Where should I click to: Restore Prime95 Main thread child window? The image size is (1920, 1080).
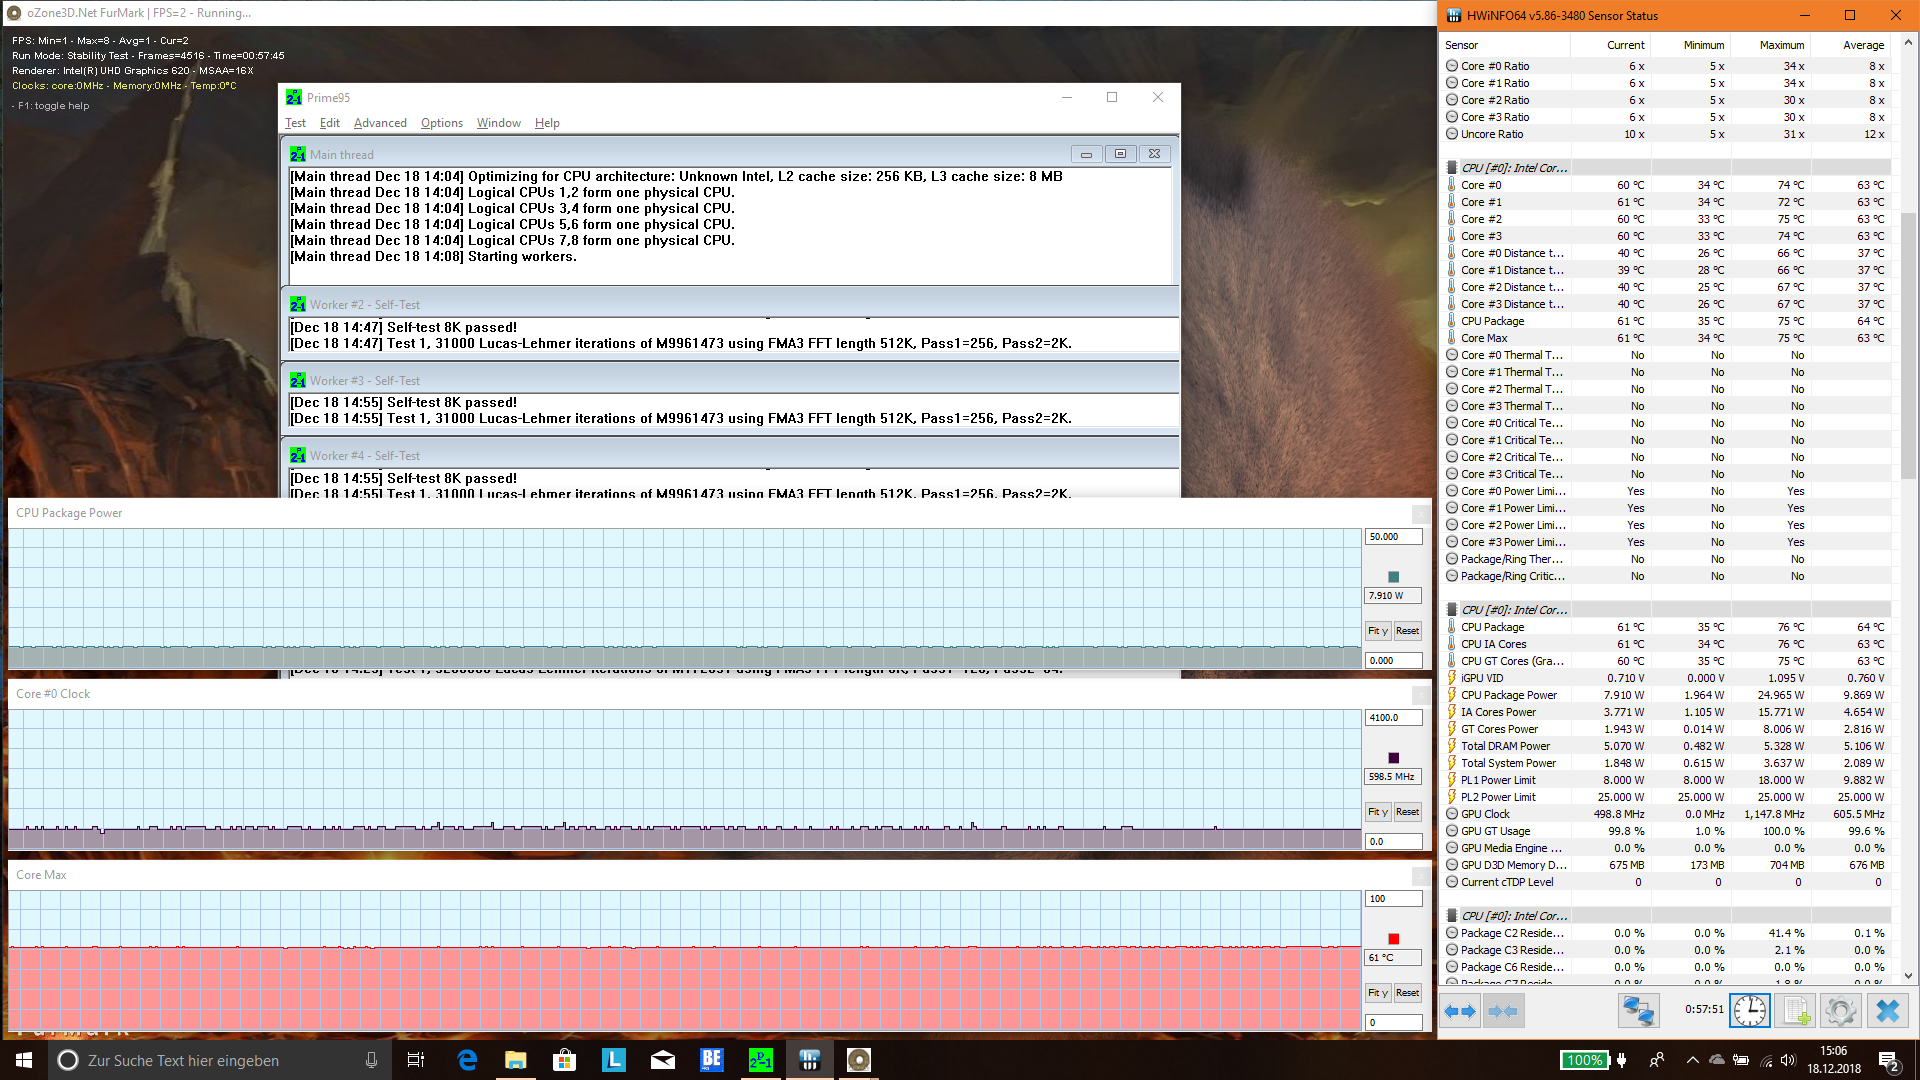tap(1120, 154)
